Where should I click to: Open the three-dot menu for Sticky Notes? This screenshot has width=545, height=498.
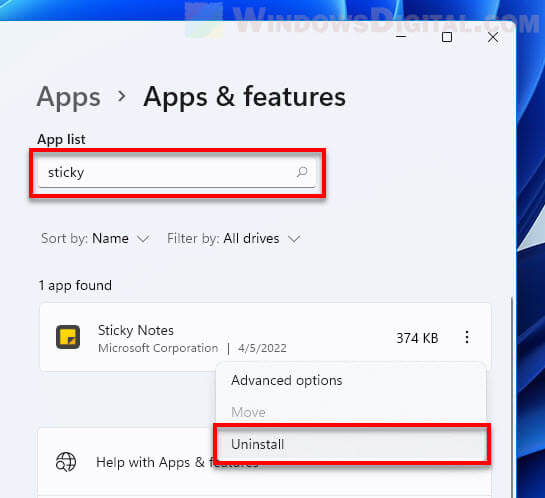click(x=467, y=337)
